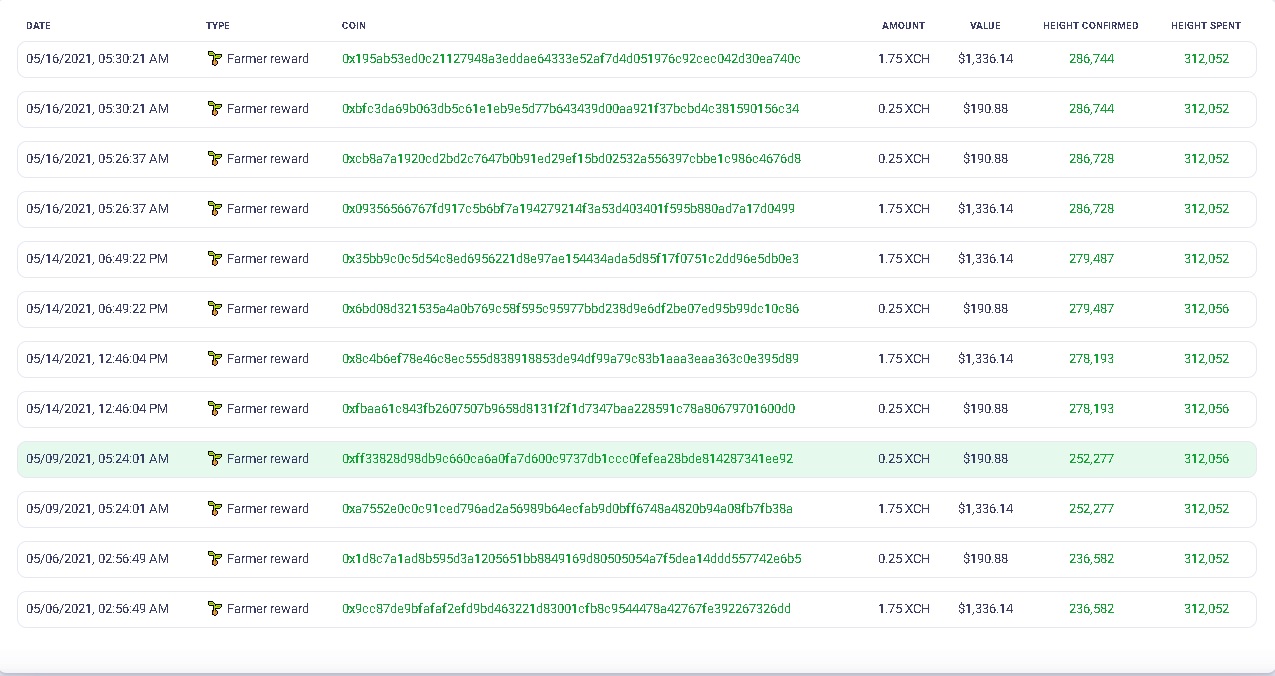Open coin link starting with 0xbfc3da69b063
1275x676 pixels.
570,109
